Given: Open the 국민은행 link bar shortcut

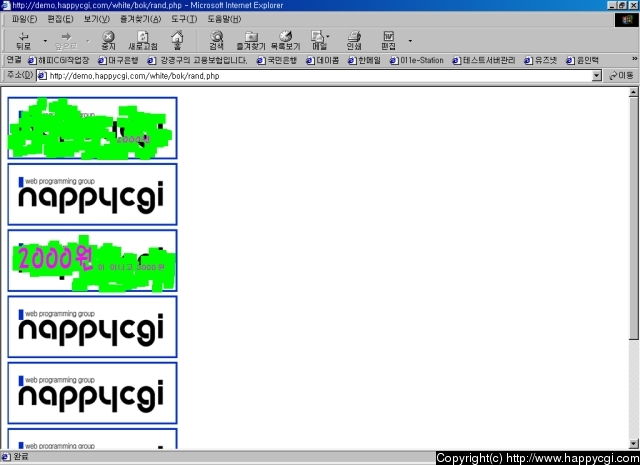Looking at the screenshot, I should click(x=277, y=60).
